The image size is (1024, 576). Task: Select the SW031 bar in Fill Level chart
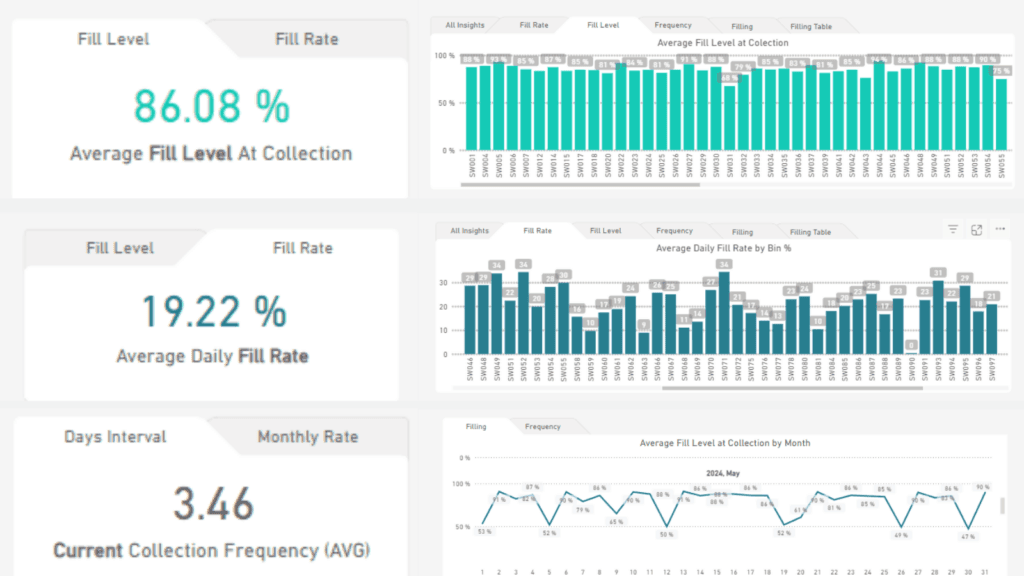(x=729, y=117)
